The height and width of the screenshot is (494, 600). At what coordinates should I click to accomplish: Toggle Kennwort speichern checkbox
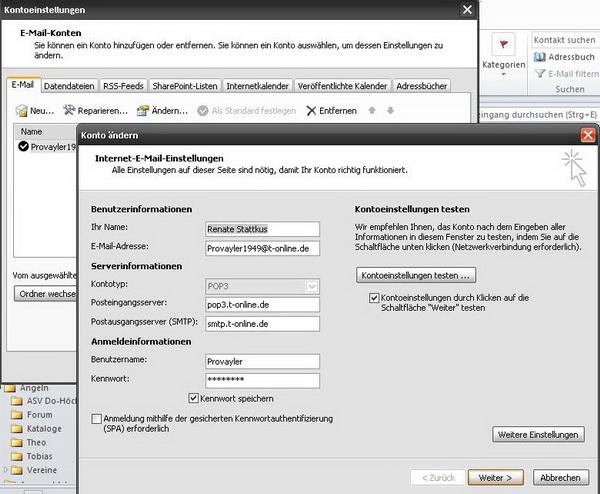pyautogui.click(x=193, y=398)
